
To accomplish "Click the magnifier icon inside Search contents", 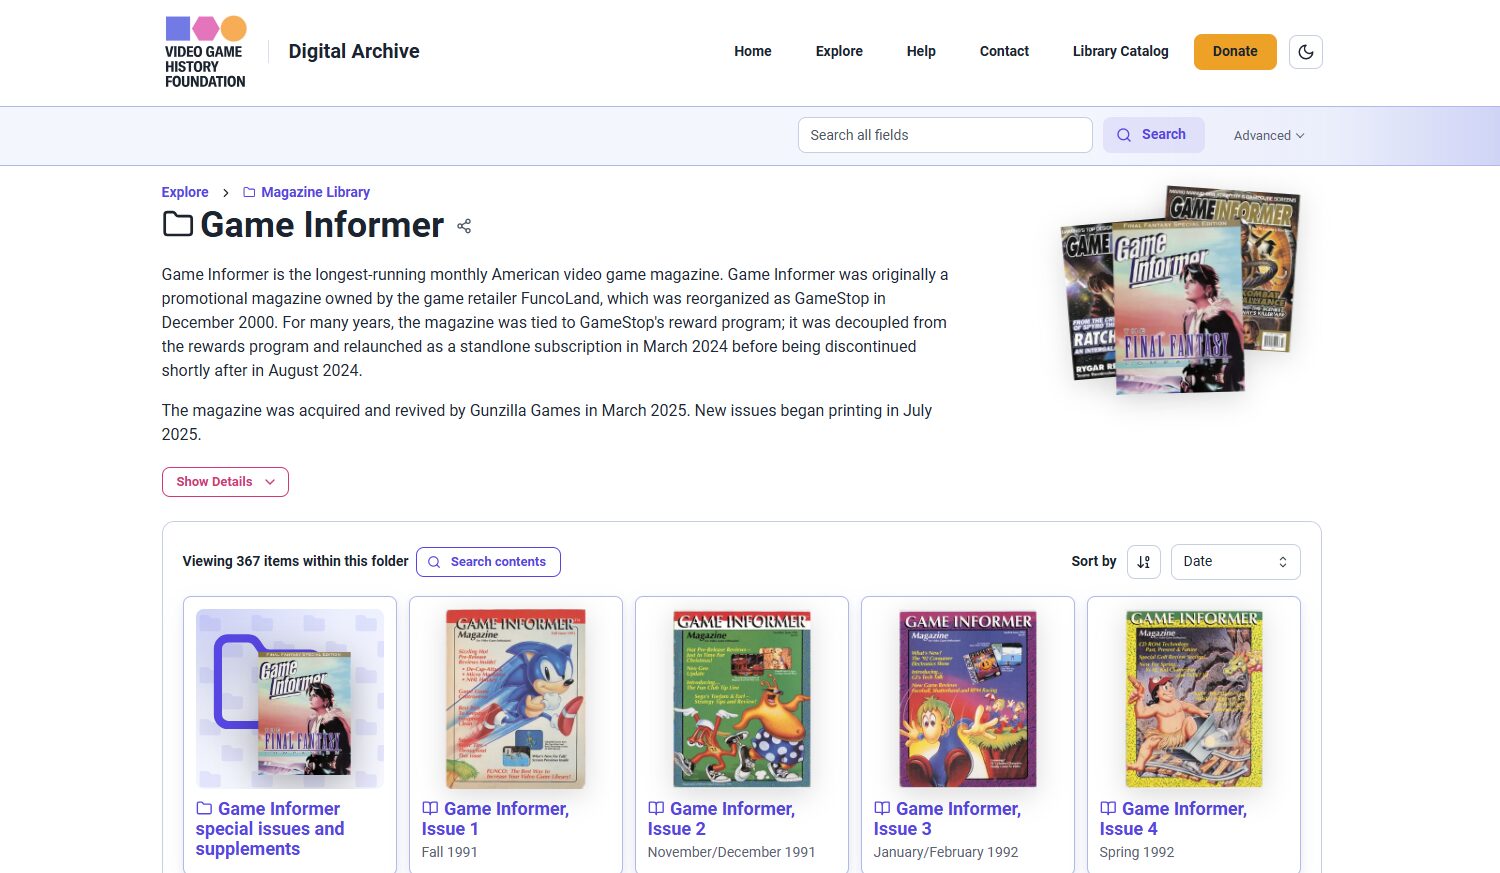I will [434, 561].
